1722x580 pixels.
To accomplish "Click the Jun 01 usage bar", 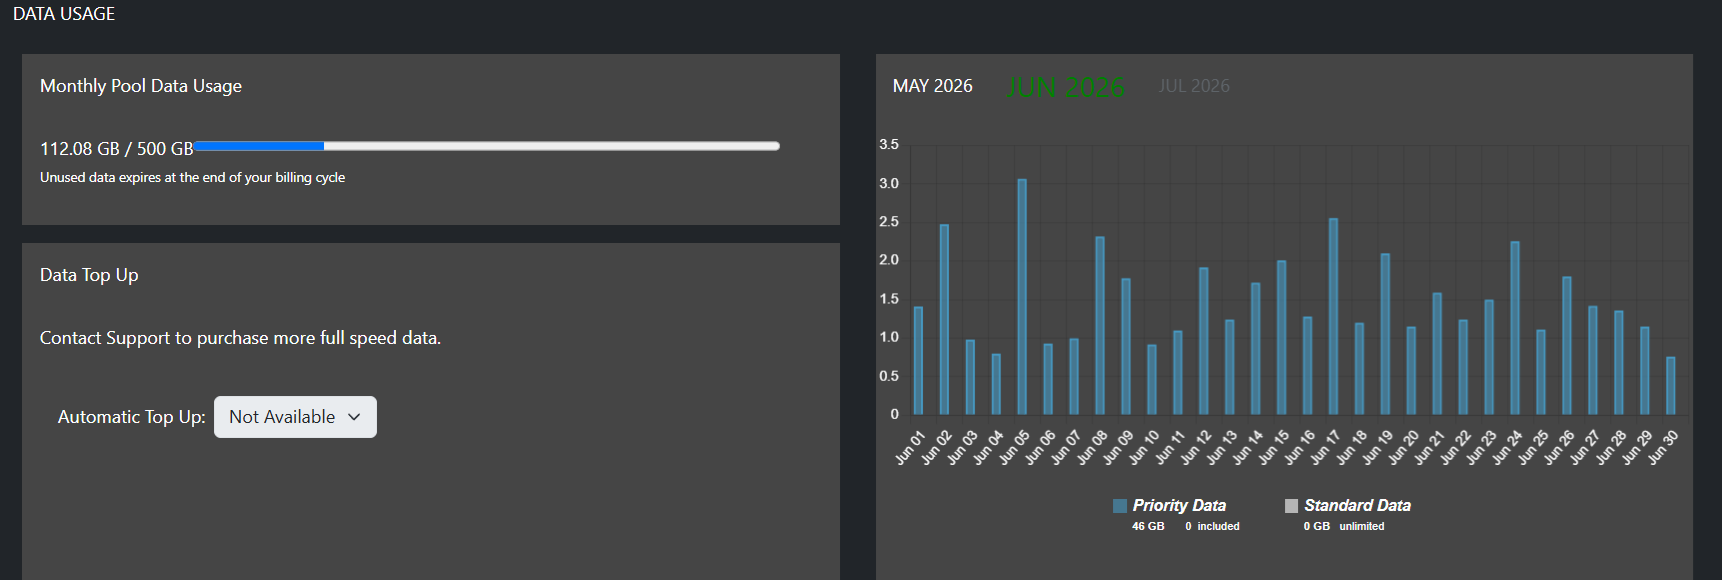I will click(x=918, y=361).
